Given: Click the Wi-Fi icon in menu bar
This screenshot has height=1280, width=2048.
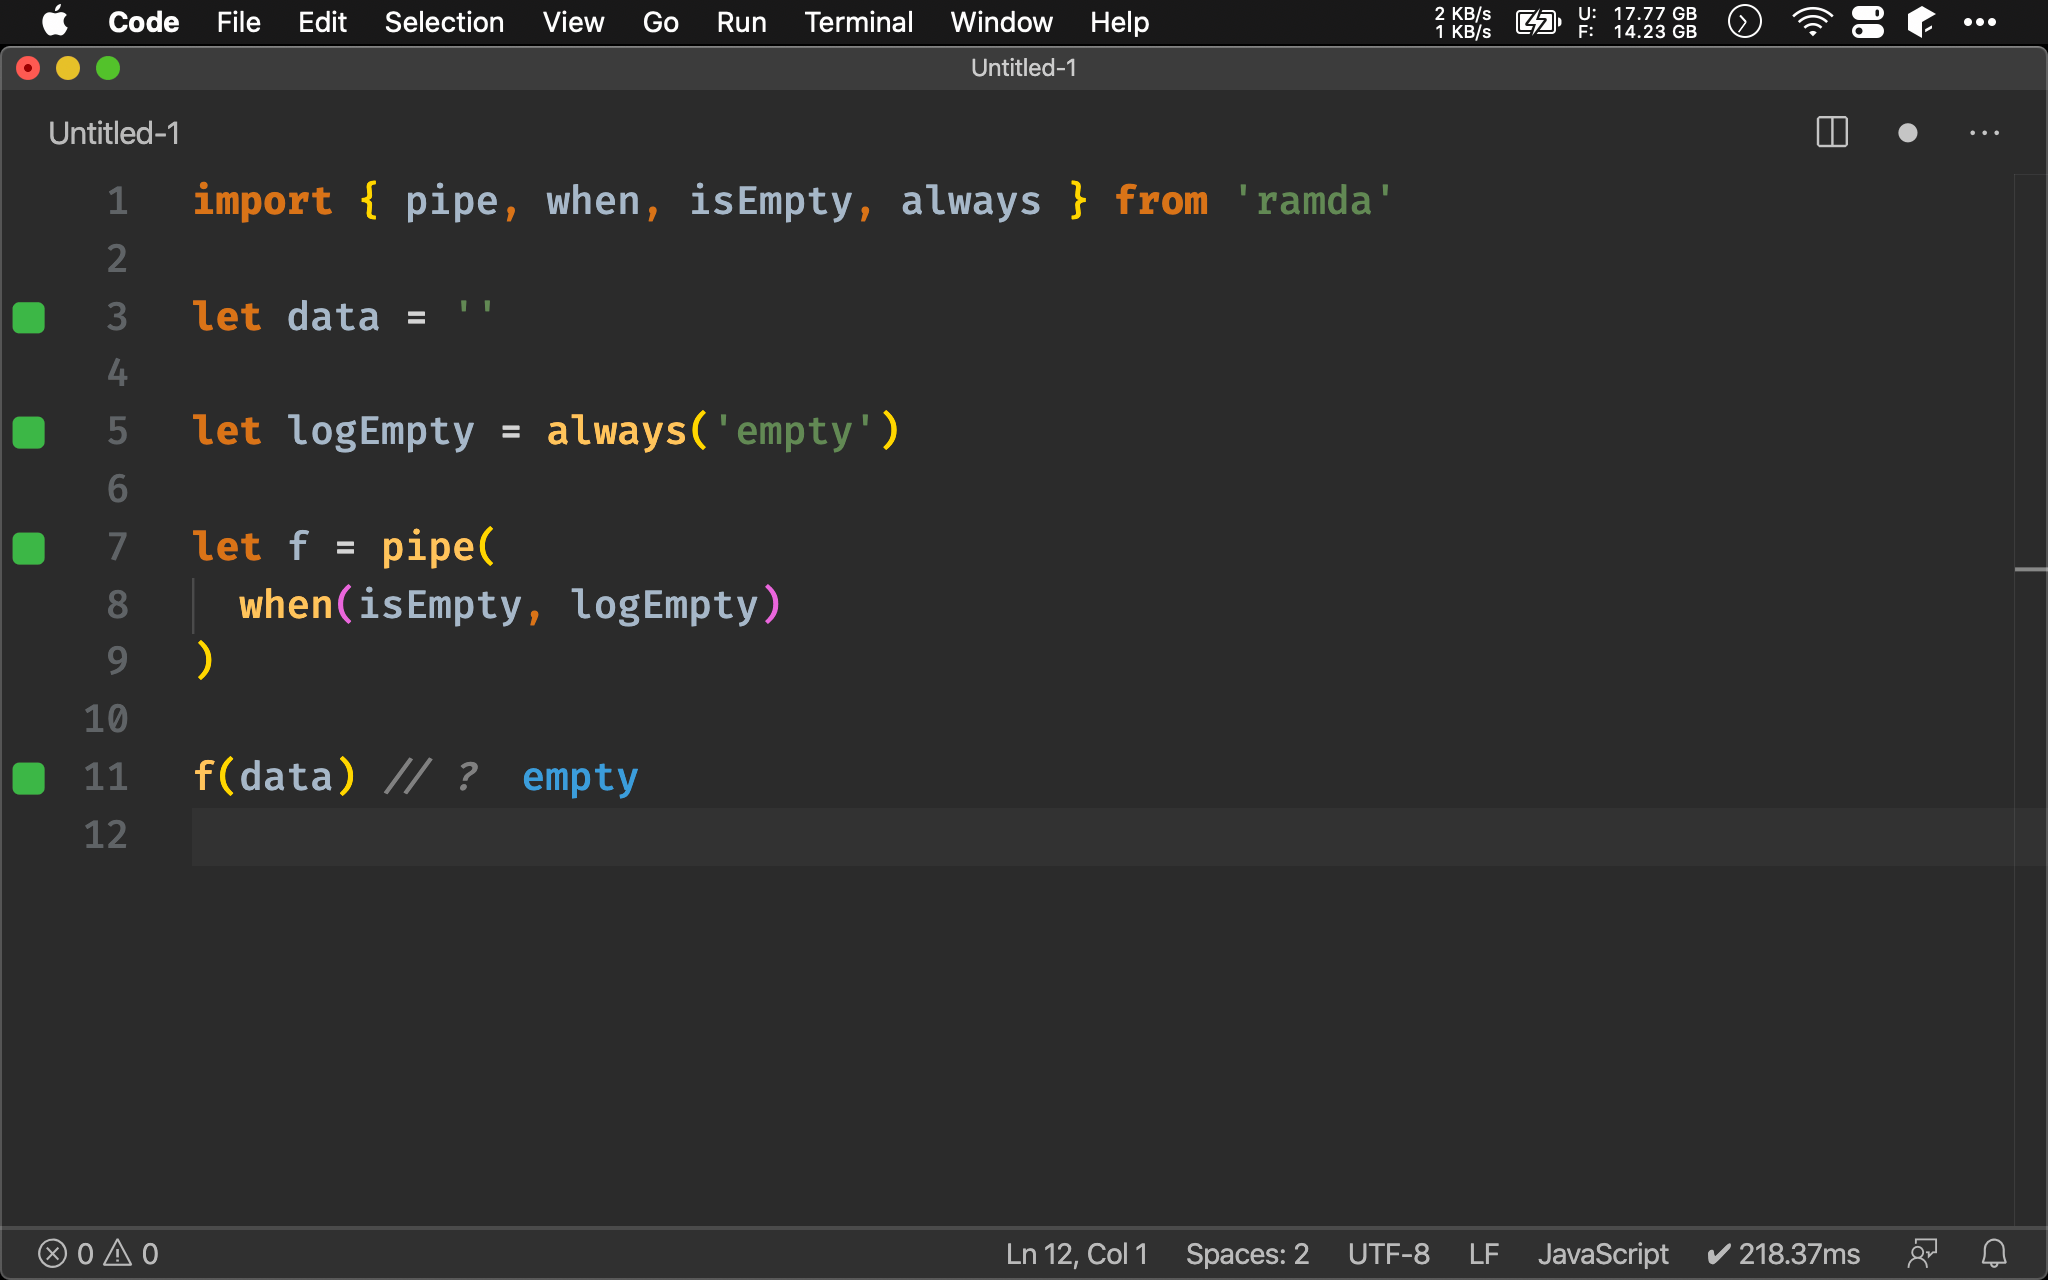Looking at the screenshot, I should (x=1812, y=22).
